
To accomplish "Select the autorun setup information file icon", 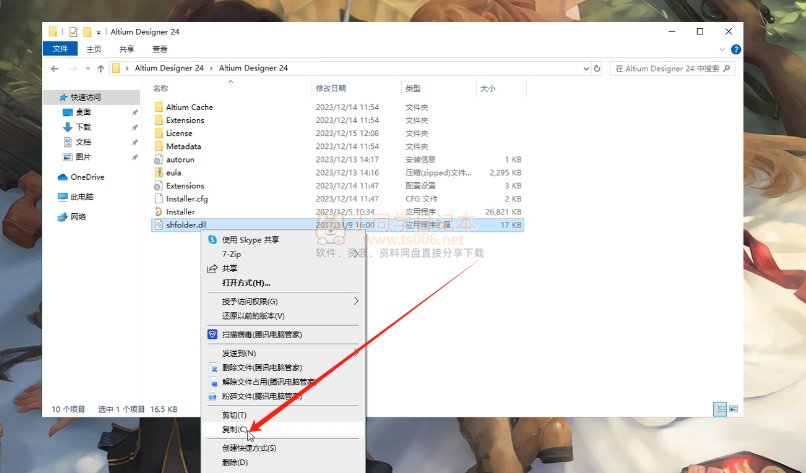I will (x=159, y=159).
